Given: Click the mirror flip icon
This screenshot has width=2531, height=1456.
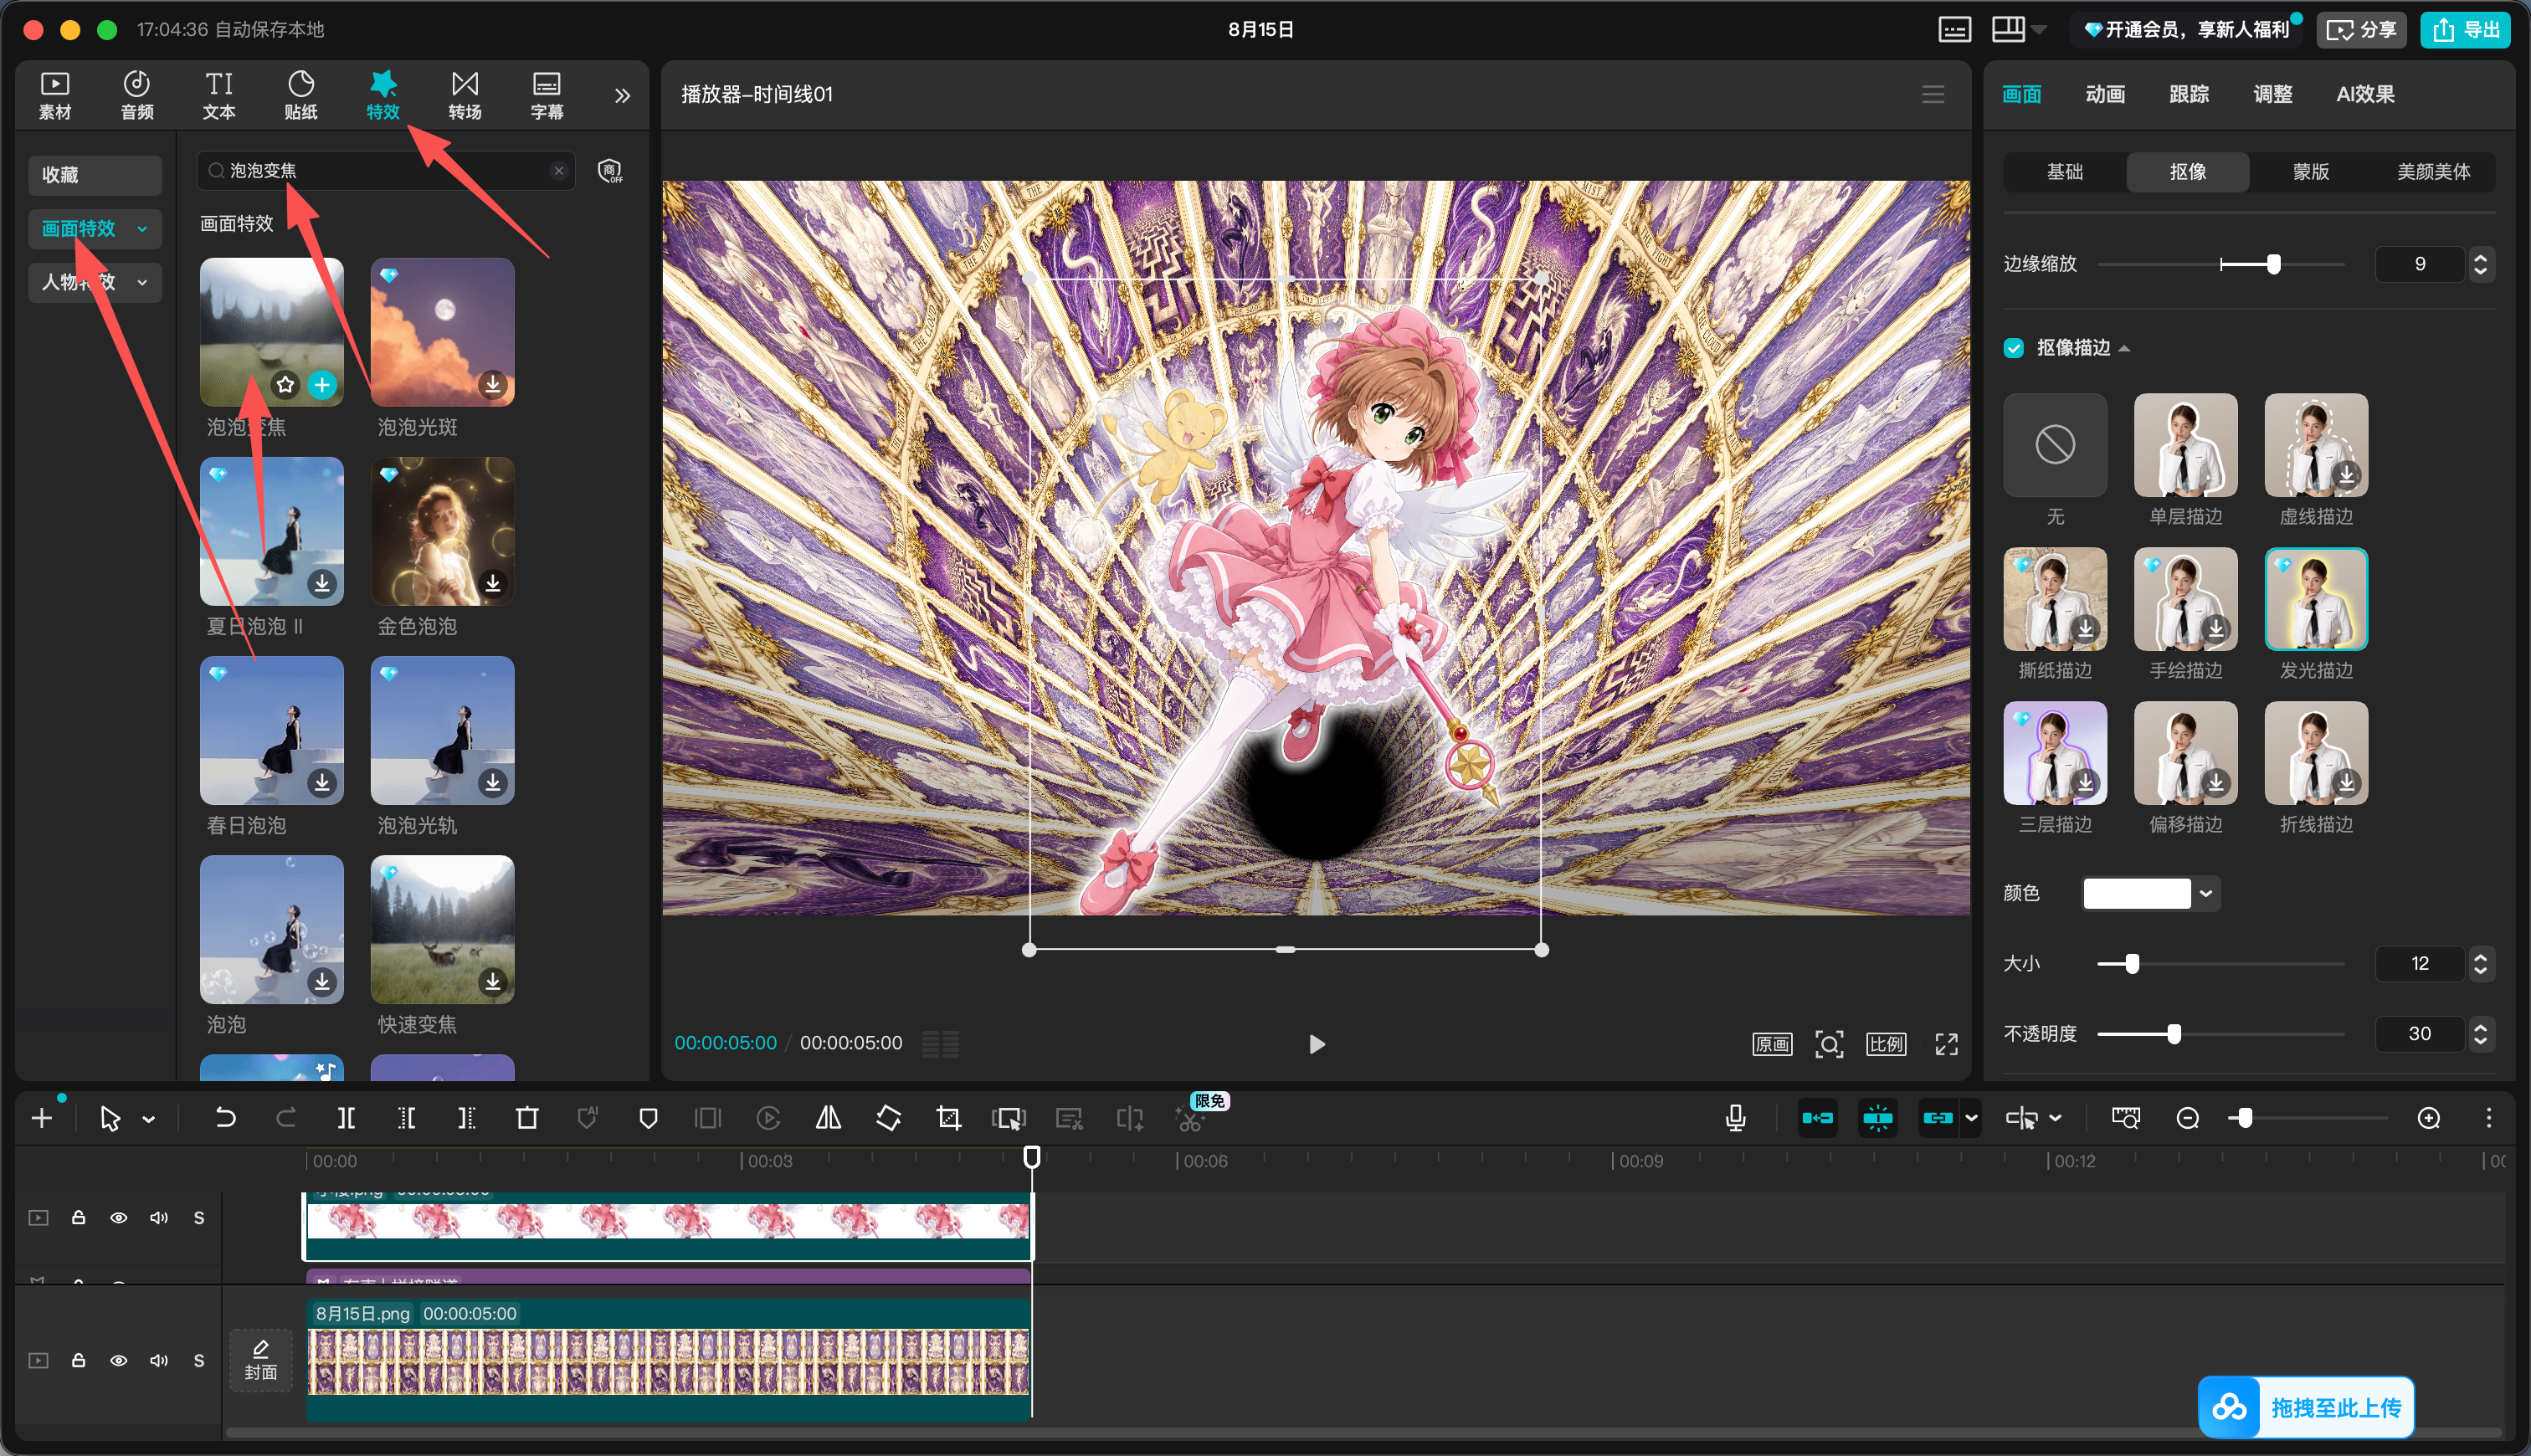Looking at the screenshot, I should click(828, 1118).
